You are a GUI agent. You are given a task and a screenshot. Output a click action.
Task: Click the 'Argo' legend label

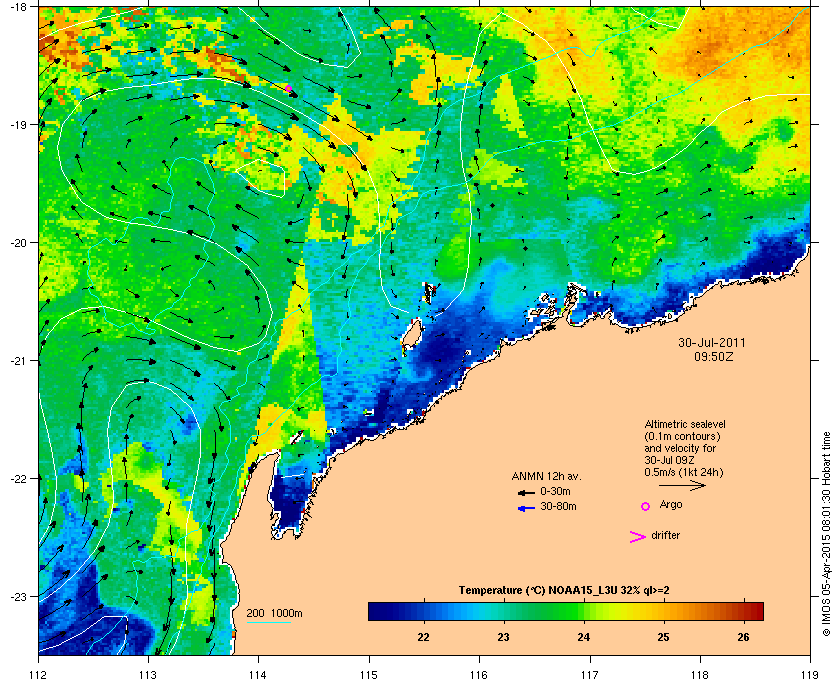671,504
